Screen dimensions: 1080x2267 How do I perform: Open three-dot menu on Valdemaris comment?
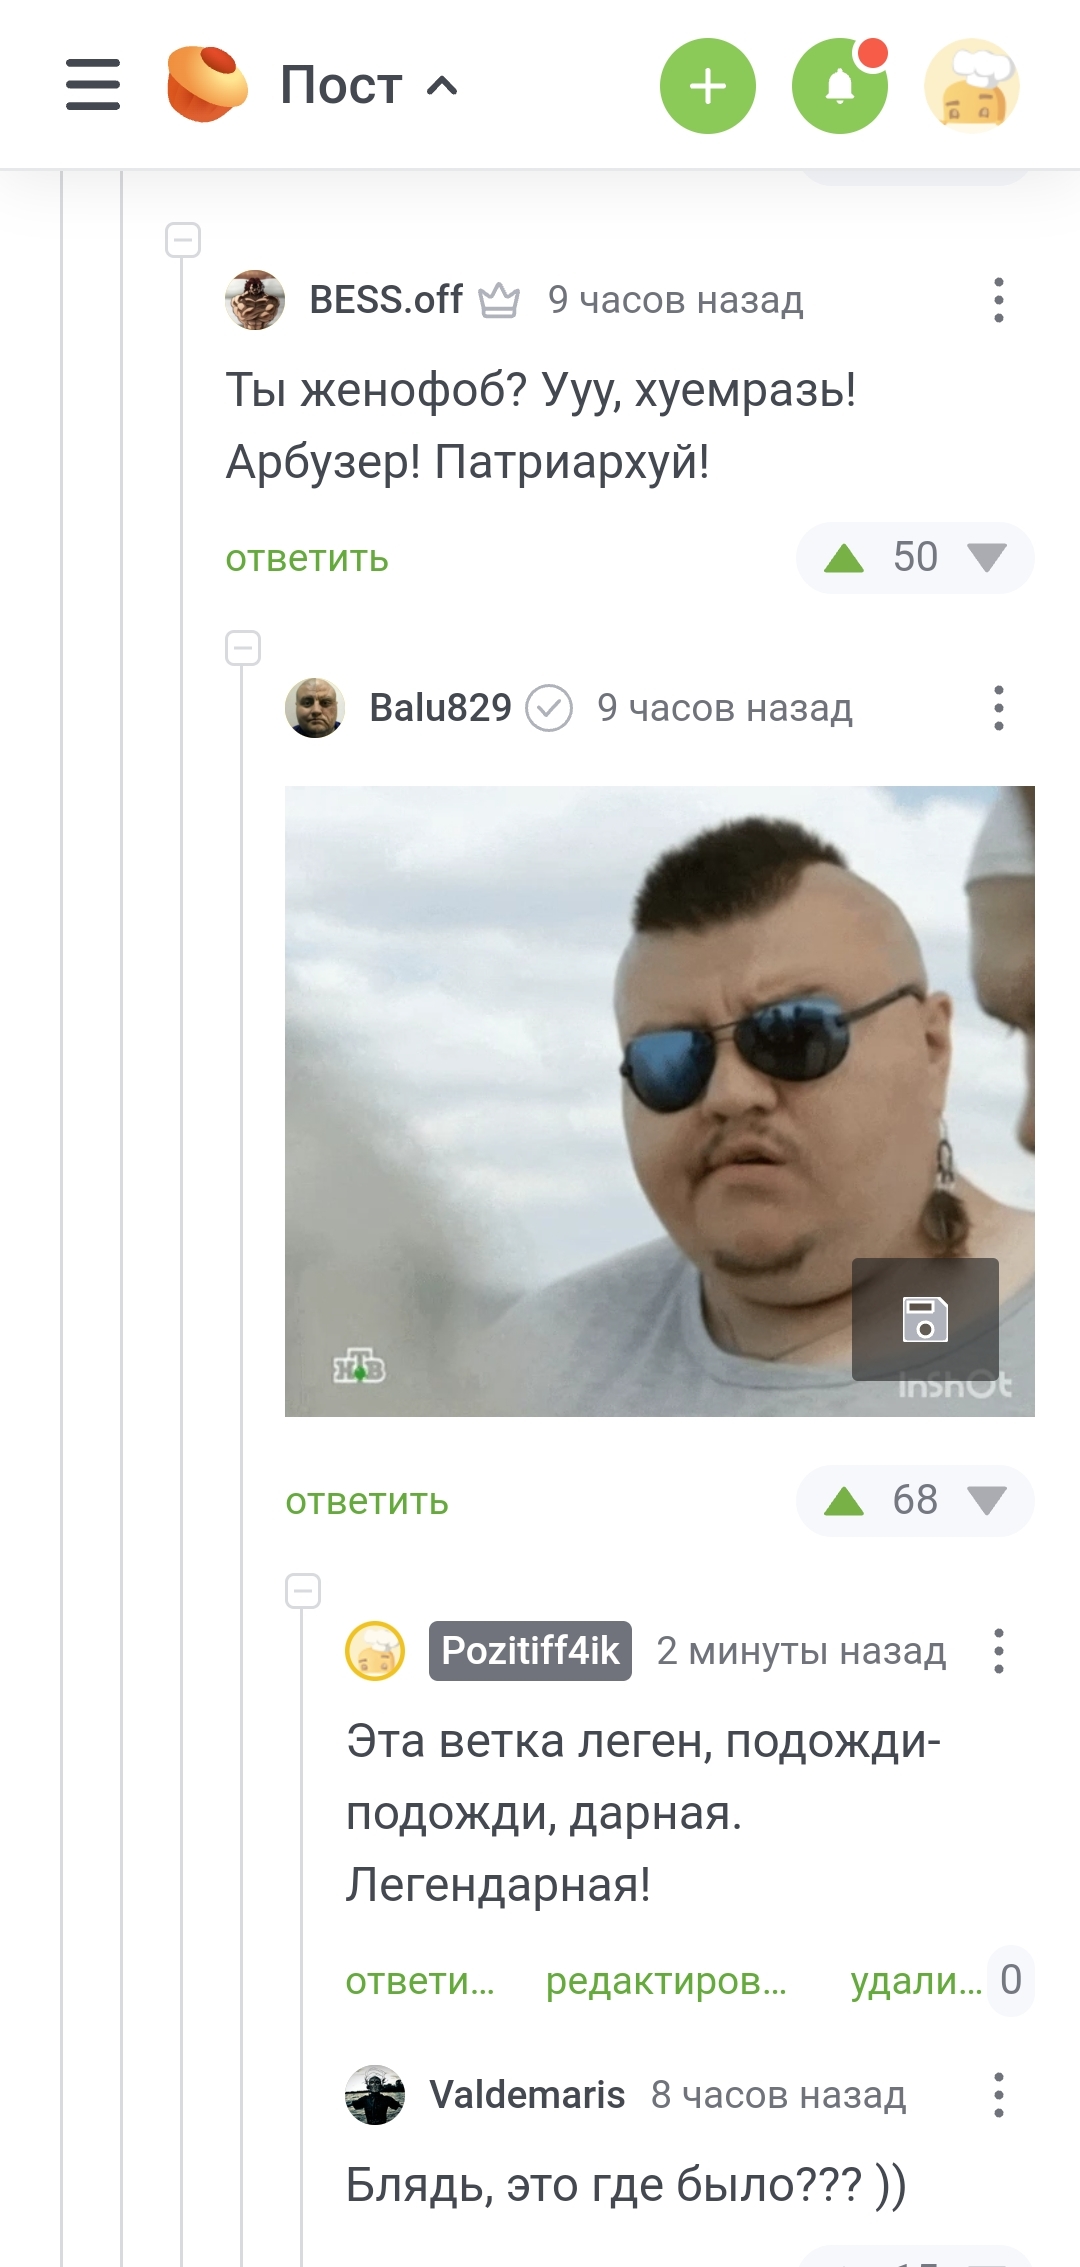[x=998, y=2095]
